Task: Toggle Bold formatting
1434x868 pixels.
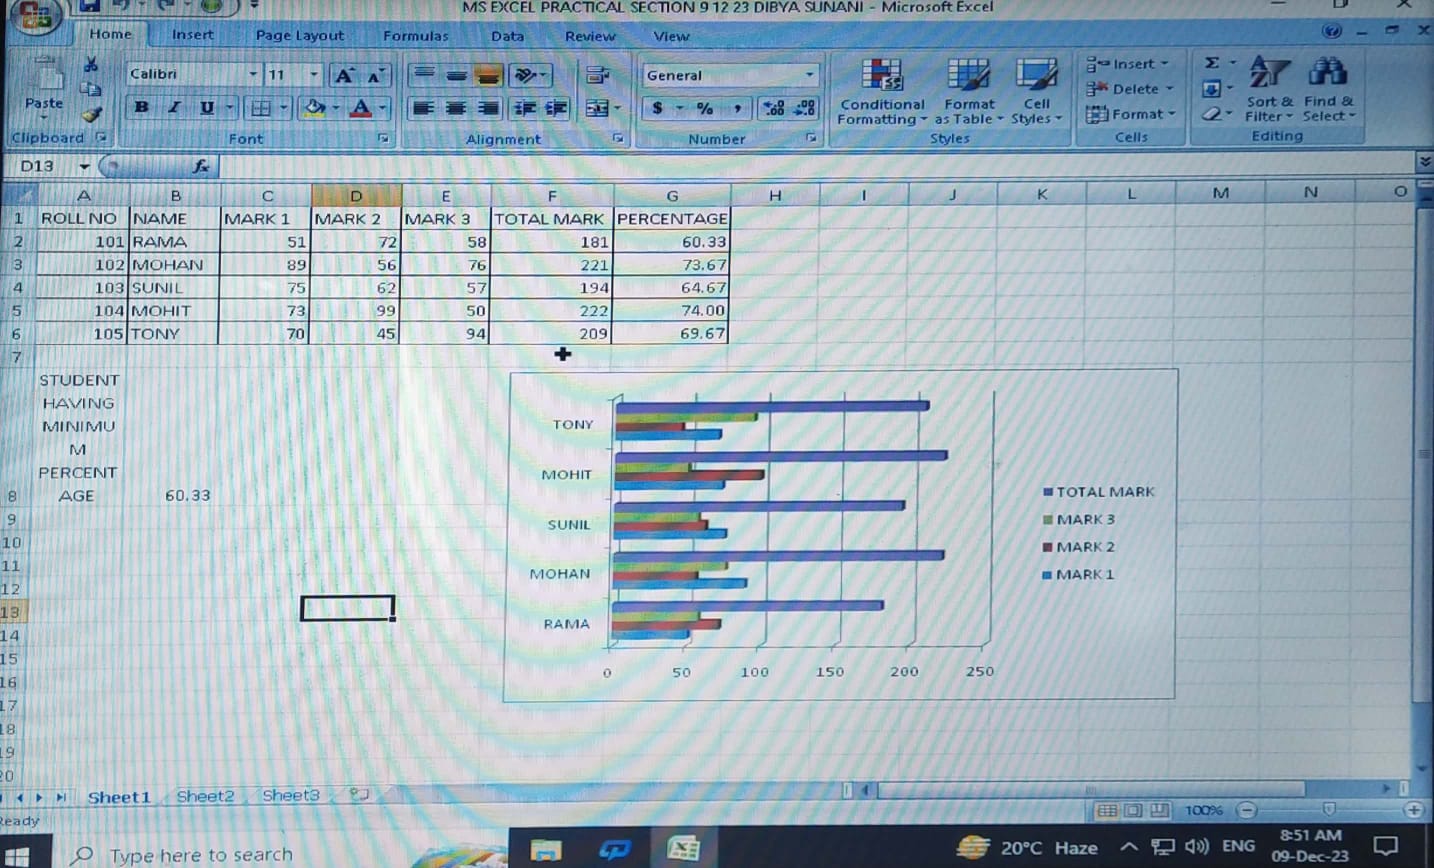Action: point(141,107)
